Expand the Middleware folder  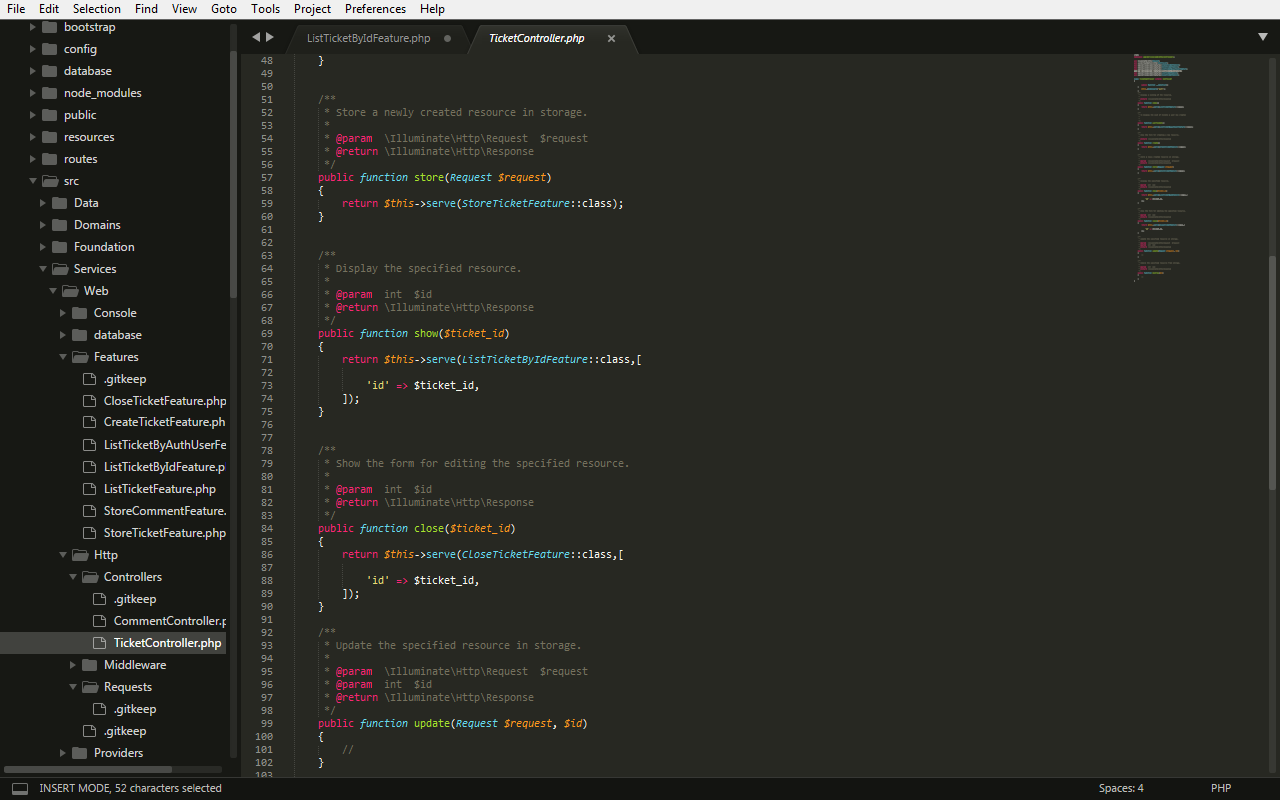click(73, 665)
